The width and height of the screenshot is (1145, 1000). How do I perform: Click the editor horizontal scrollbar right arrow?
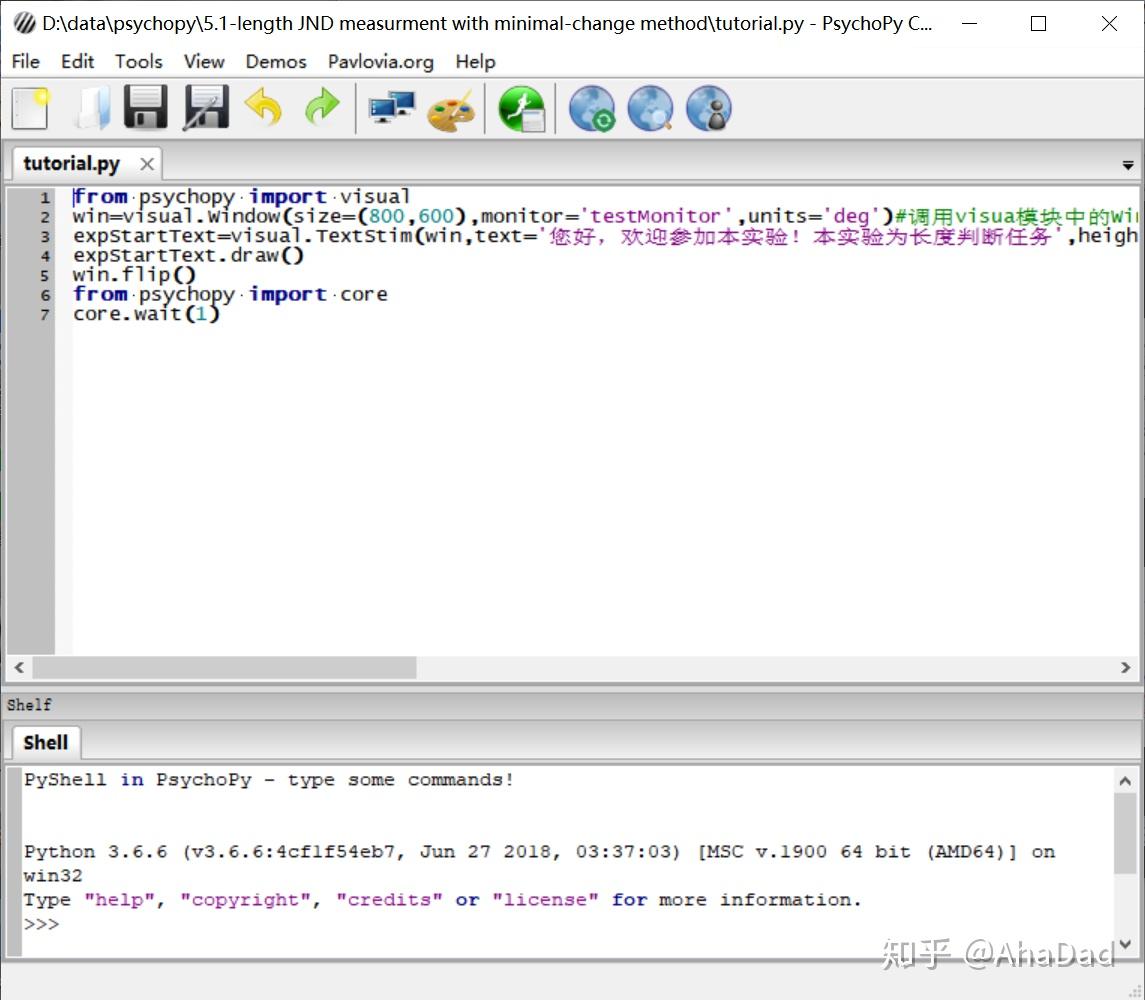(x=1126, y=668)
